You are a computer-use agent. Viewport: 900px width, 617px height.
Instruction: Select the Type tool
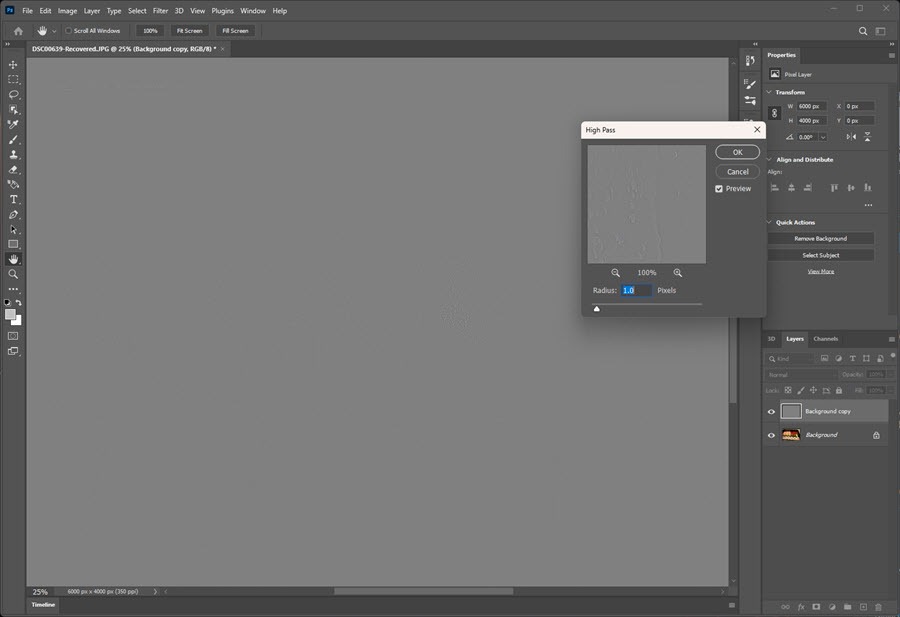(x=13, y=199)
